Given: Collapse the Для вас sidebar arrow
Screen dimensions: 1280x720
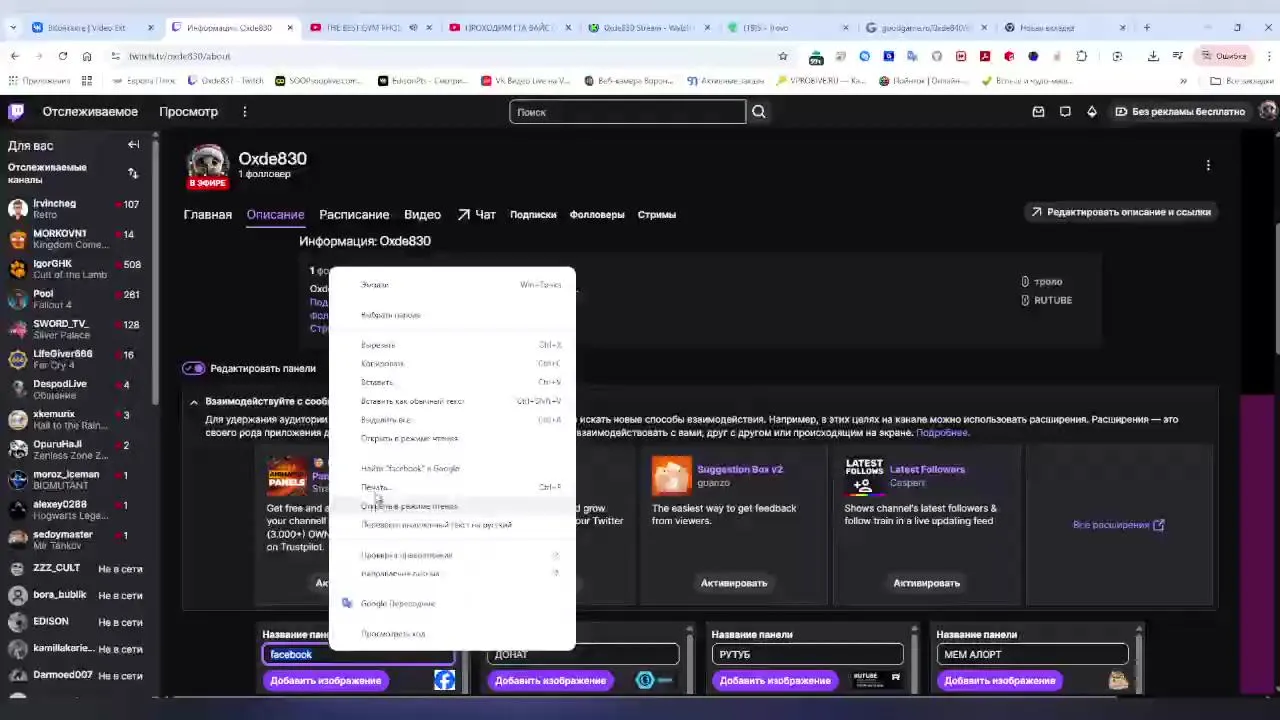Looking at the screenshot, I should tap(133, 145).
